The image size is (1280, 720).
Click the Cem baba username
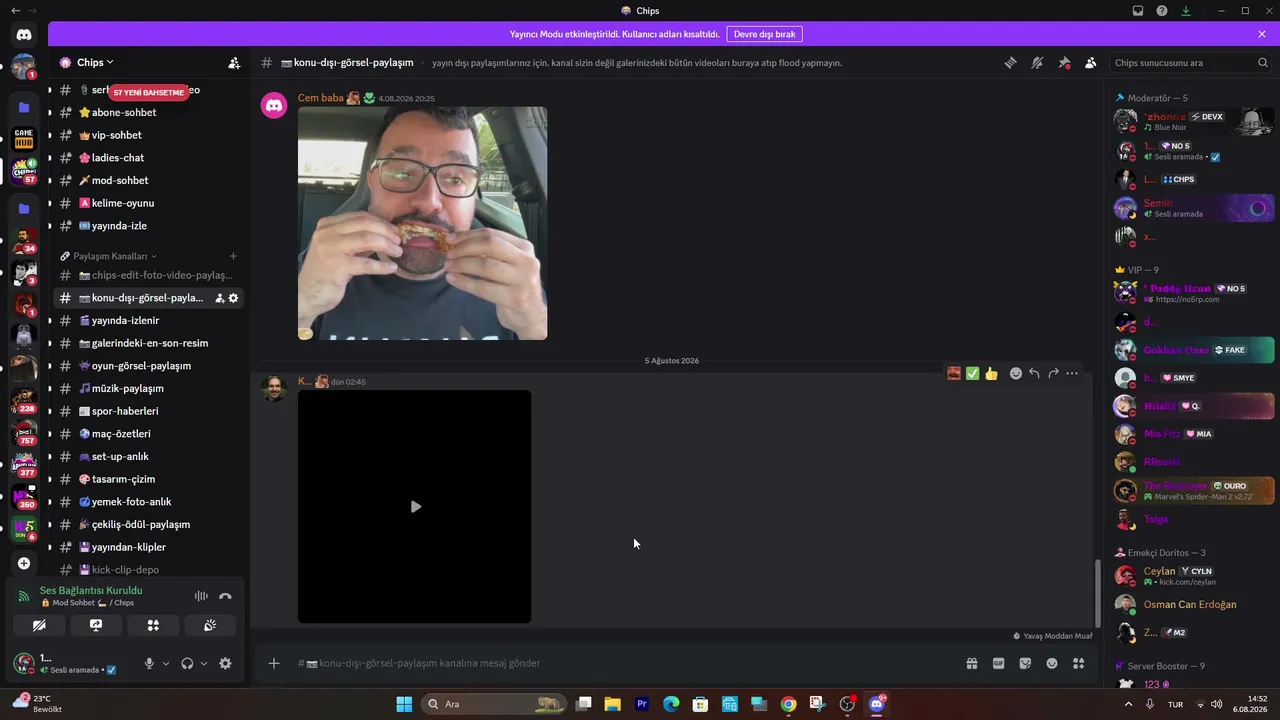(321, 98)
